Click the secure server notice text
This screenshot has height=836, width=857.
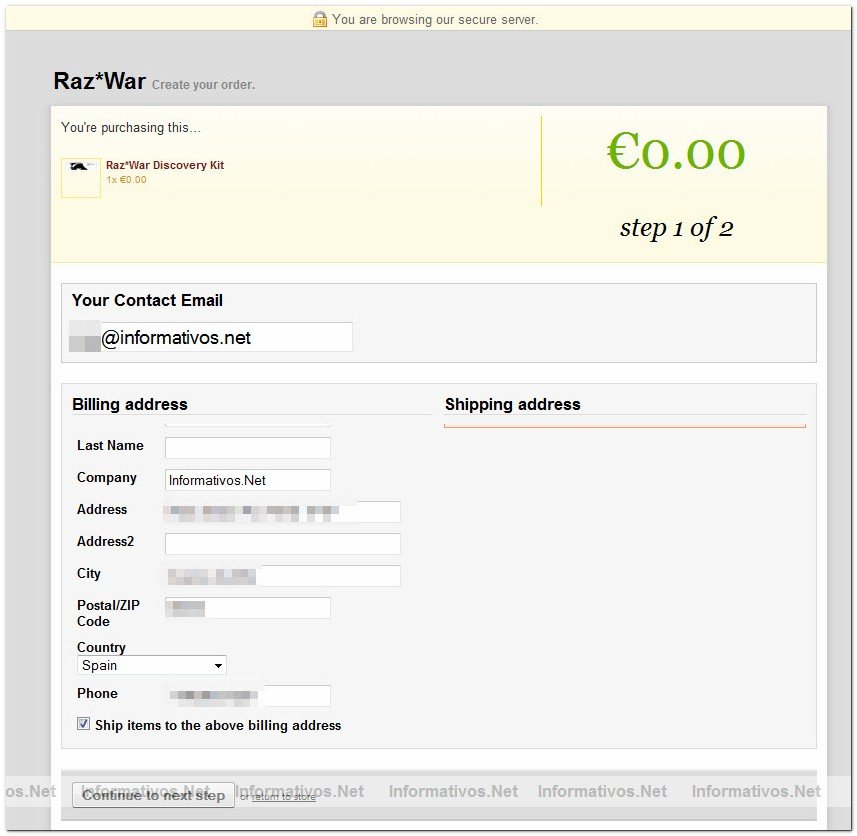coord(434,19)
